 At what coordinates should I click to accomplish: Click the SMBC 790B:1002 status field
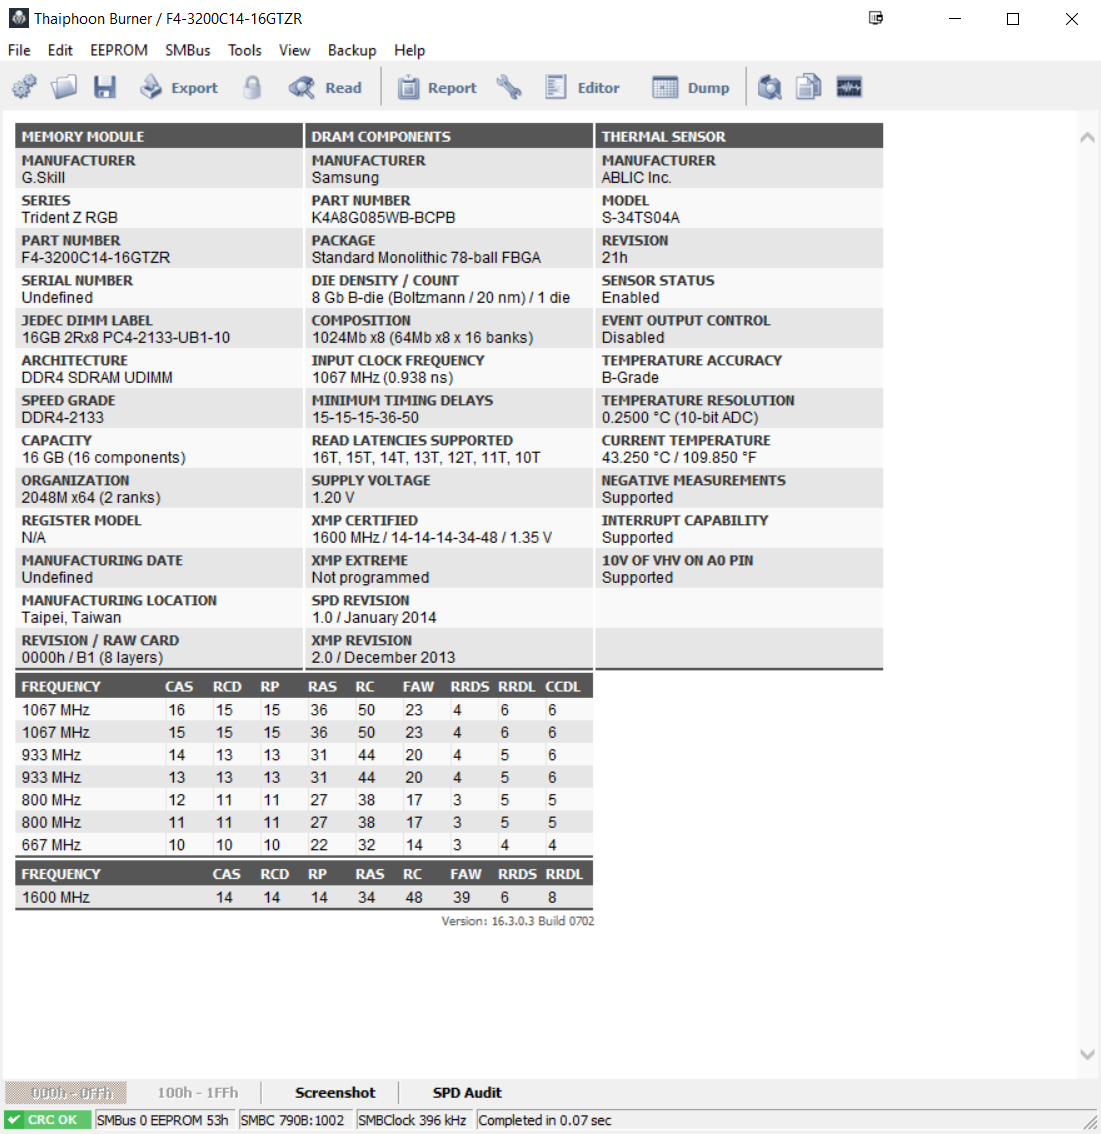[x=293, y=1120]
